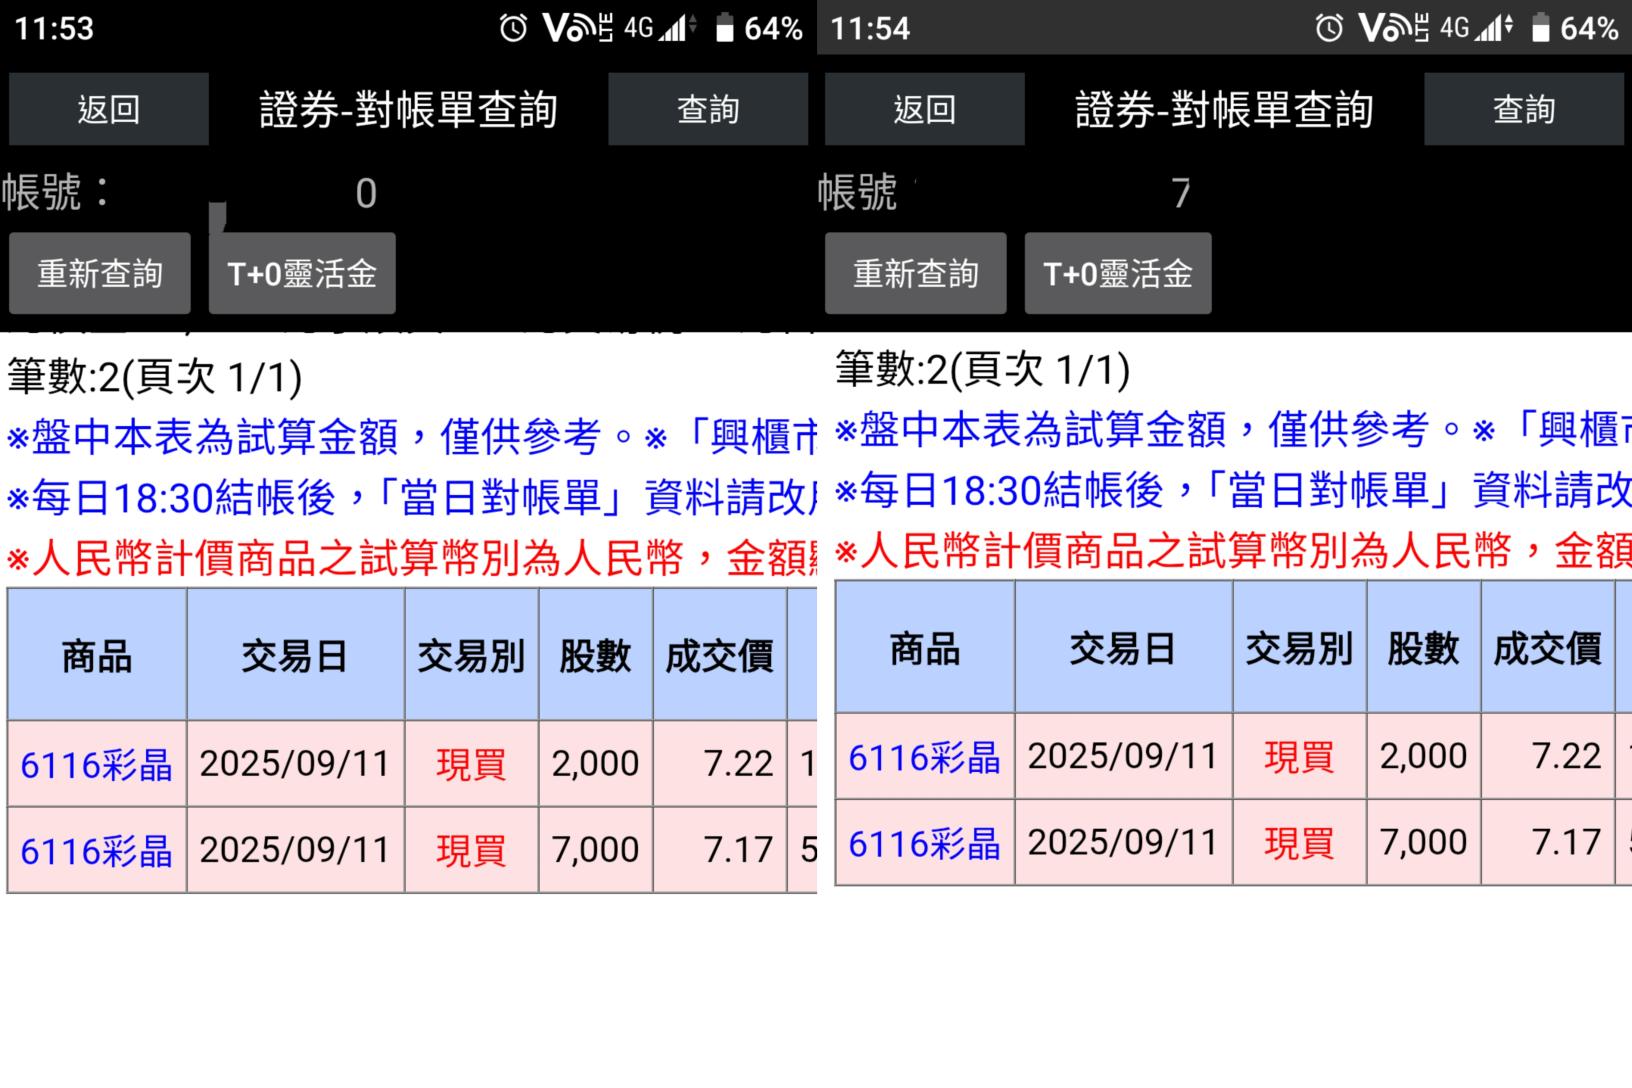This screenshot has height=1088, width=1632.
Task: Select 2,000 shares cell in the right table
Action: (x=1424, y=757)
